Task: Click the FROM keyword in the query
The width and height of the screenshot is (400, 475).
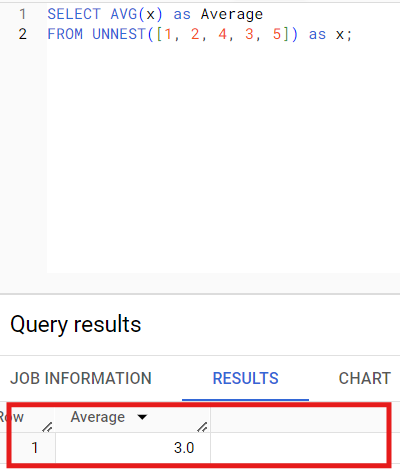Action: (65, 34)
